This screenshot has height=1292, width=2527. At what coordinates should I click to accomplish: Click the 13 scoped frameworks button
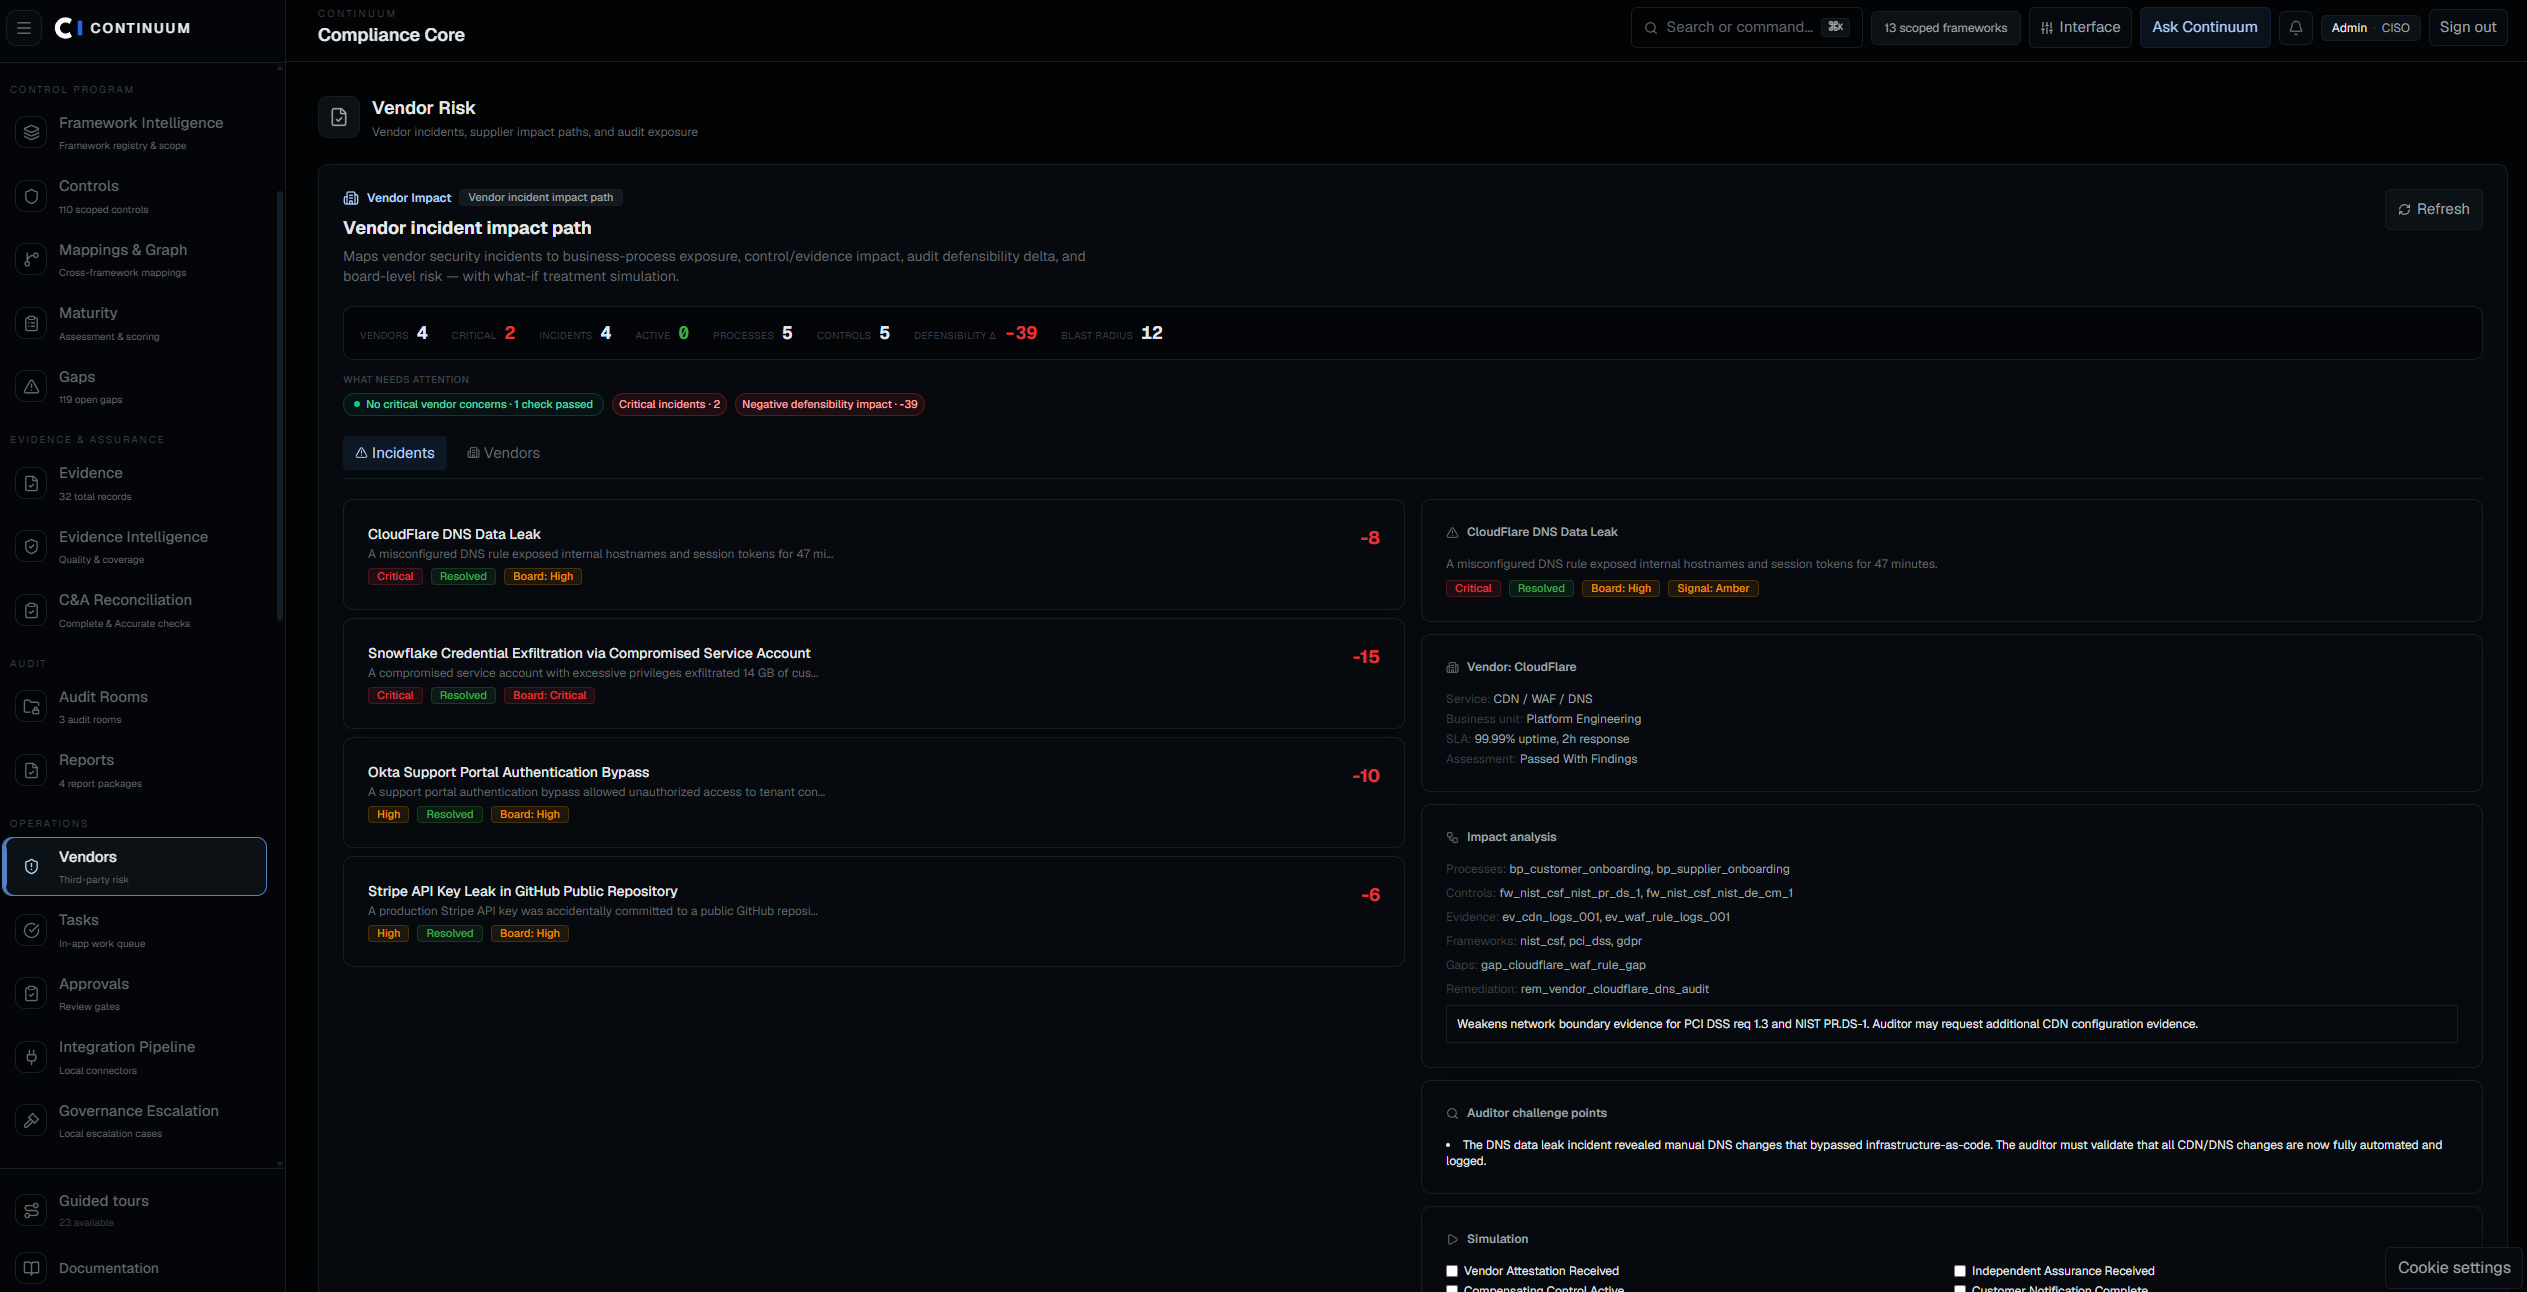[1945, 28]
